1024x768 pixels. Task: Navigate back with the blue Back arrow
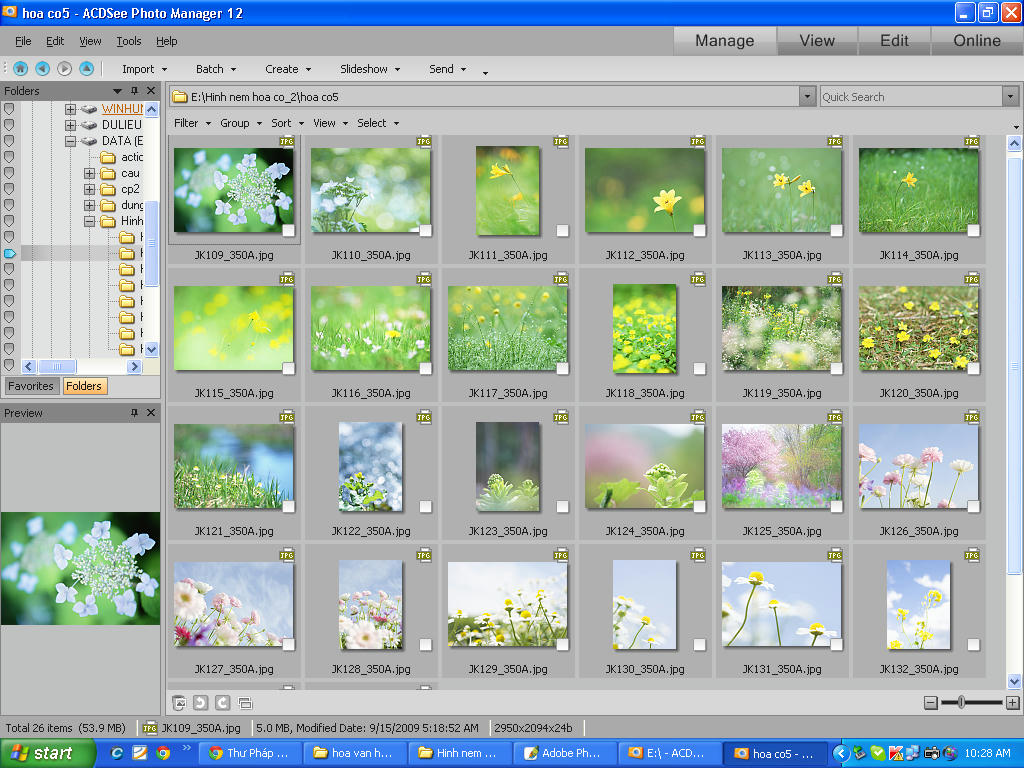tap(42, 69)
